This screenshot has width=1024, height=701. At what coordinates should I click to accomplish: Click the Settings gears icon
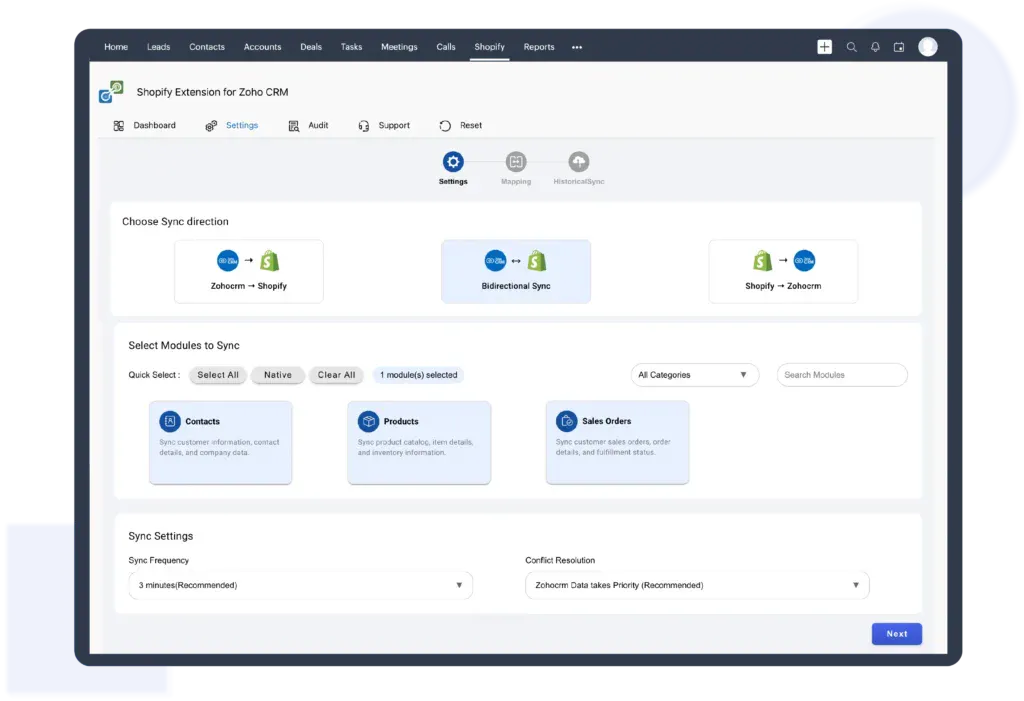point(211,125)
